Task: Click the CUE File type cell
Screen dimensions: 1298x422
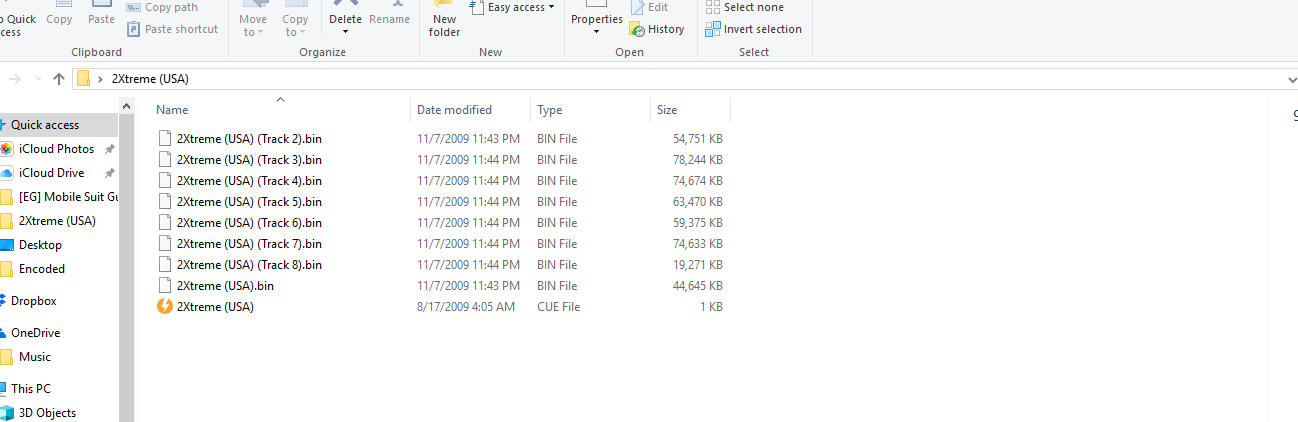Action: (558, 307)
